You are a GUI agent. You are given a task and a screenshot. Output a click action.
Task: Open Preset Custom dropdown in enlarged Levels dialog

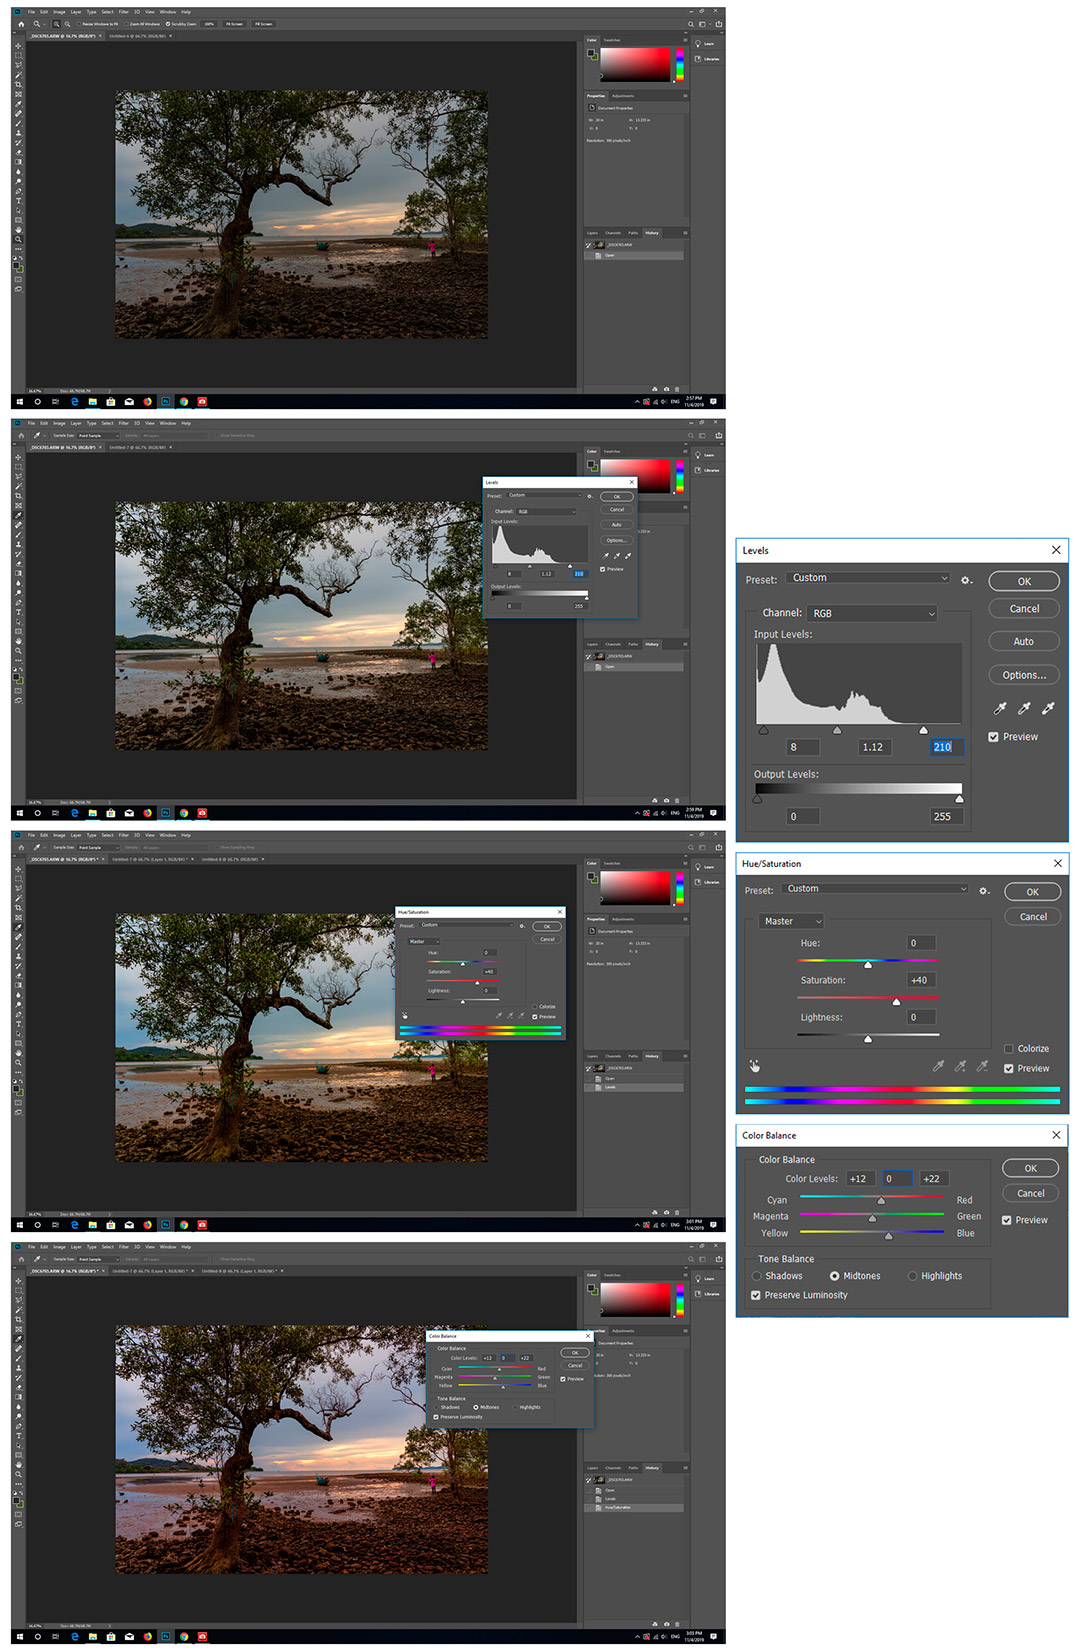(868, 578)
